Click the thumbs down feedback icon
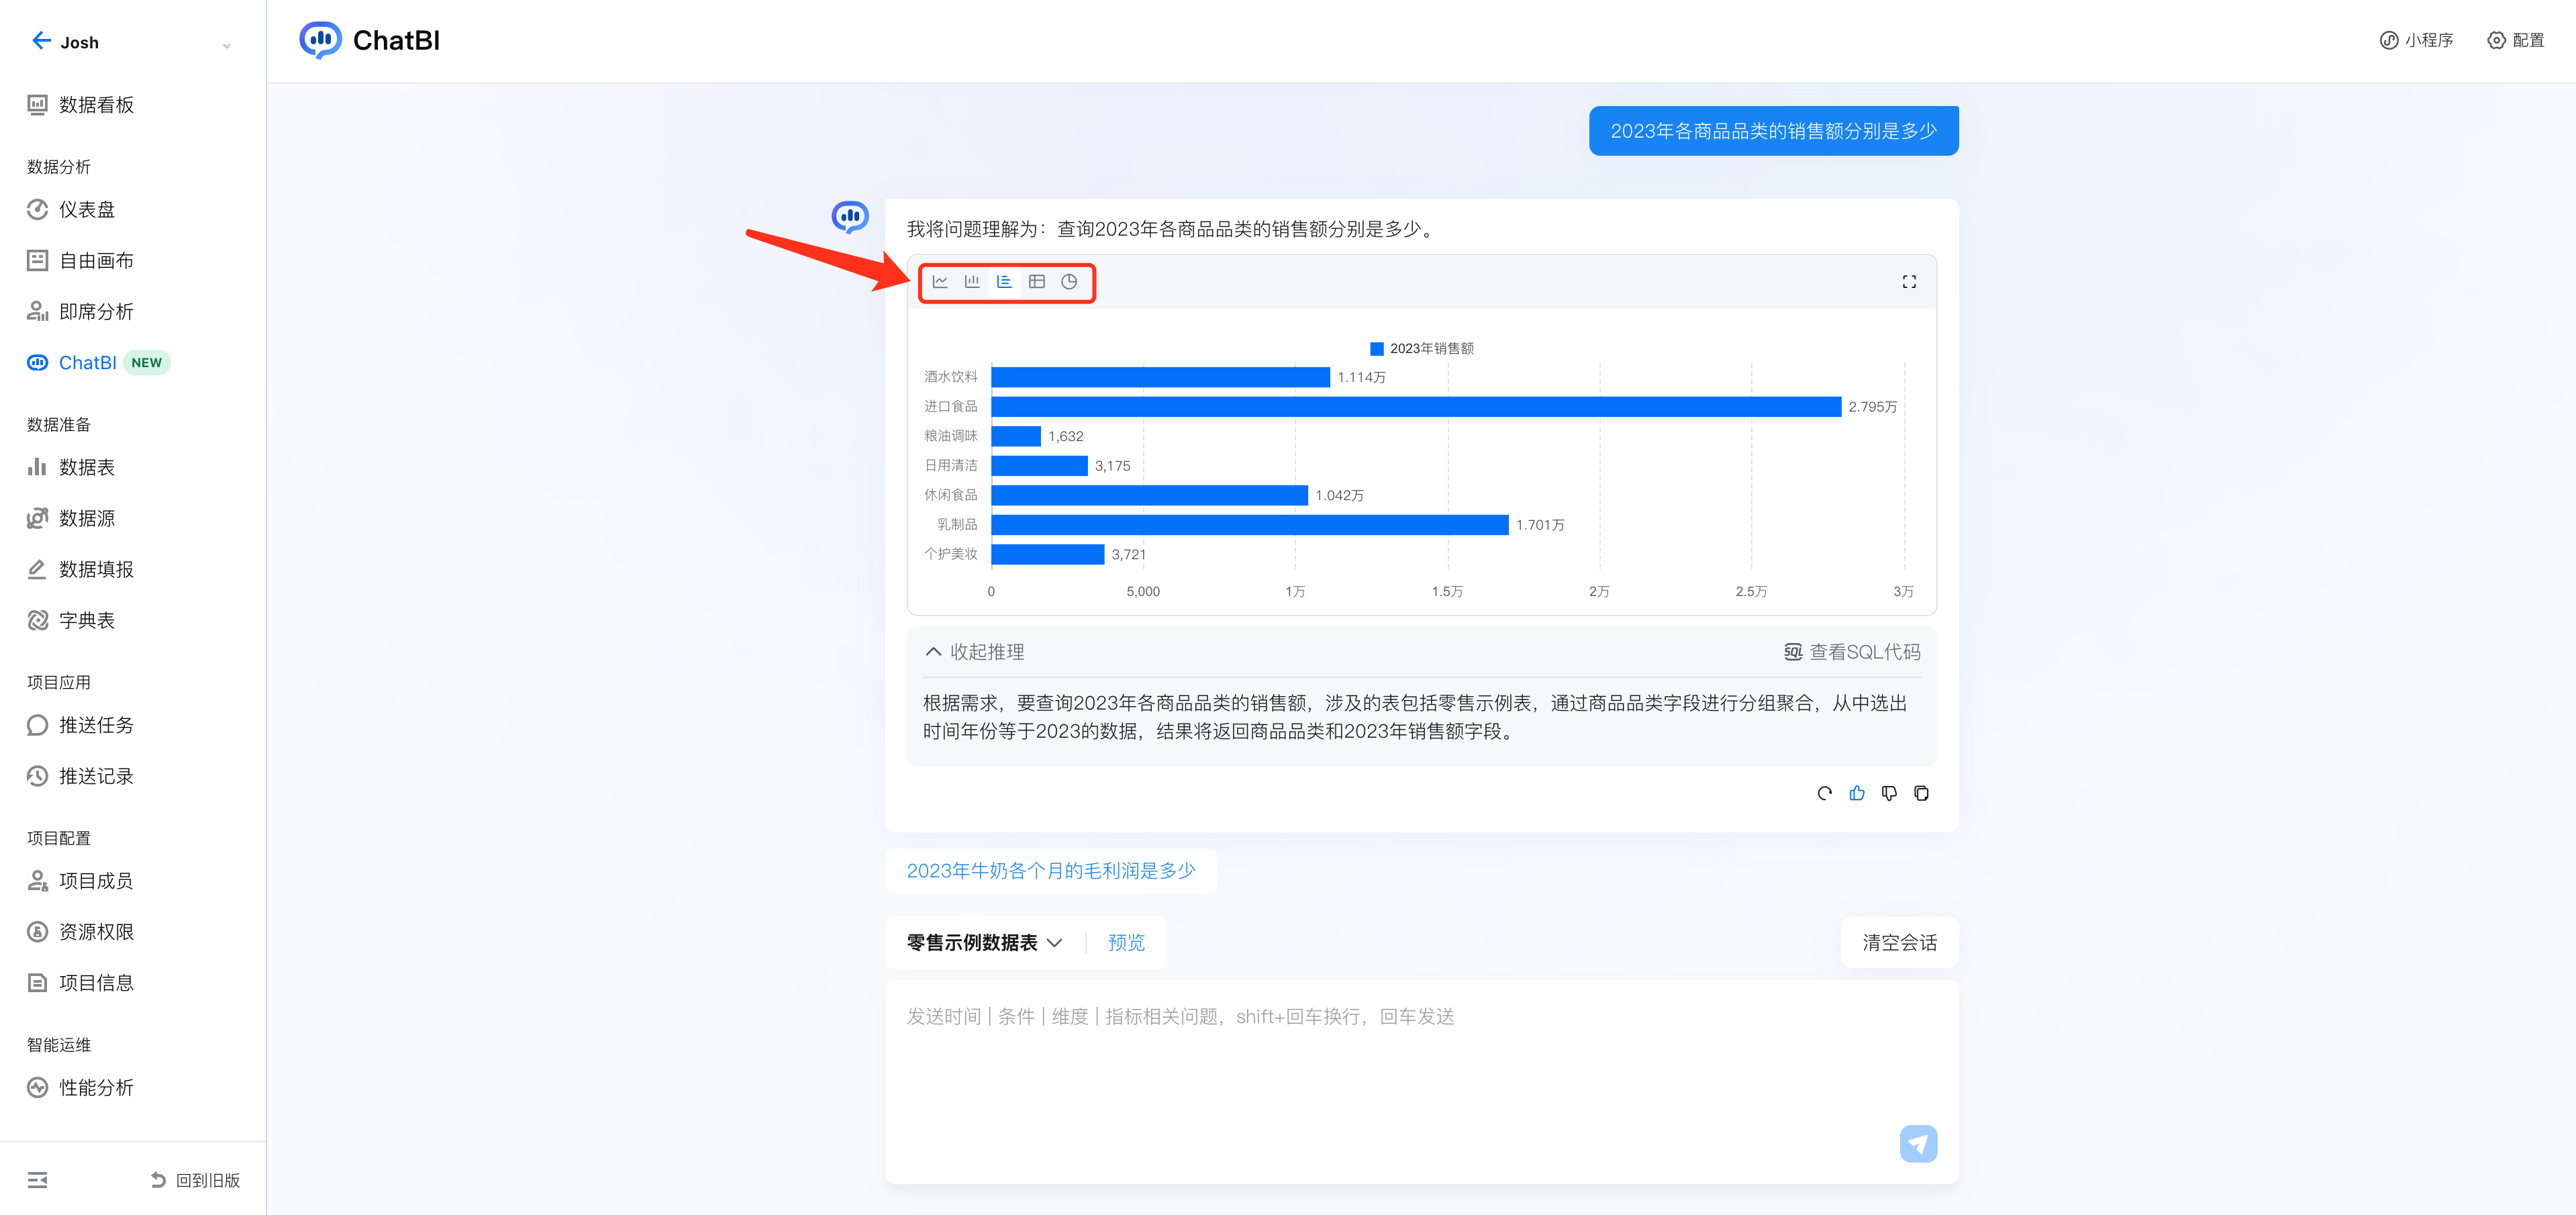The image size is (2576, 1215). pyautogui.click(x=1888, y=793)
